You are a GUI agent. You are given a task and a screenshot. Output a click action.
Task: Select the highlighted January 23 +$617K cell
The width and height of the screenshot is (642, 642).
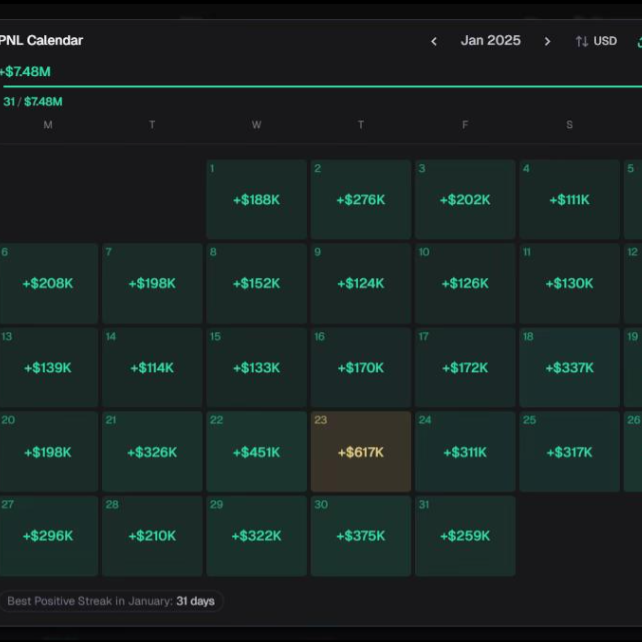tap(361, 452)
